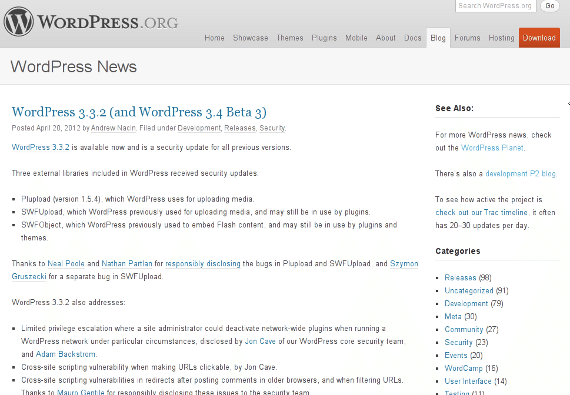Click the WORDPRESS.ORG wordmark text

(108, 22)
